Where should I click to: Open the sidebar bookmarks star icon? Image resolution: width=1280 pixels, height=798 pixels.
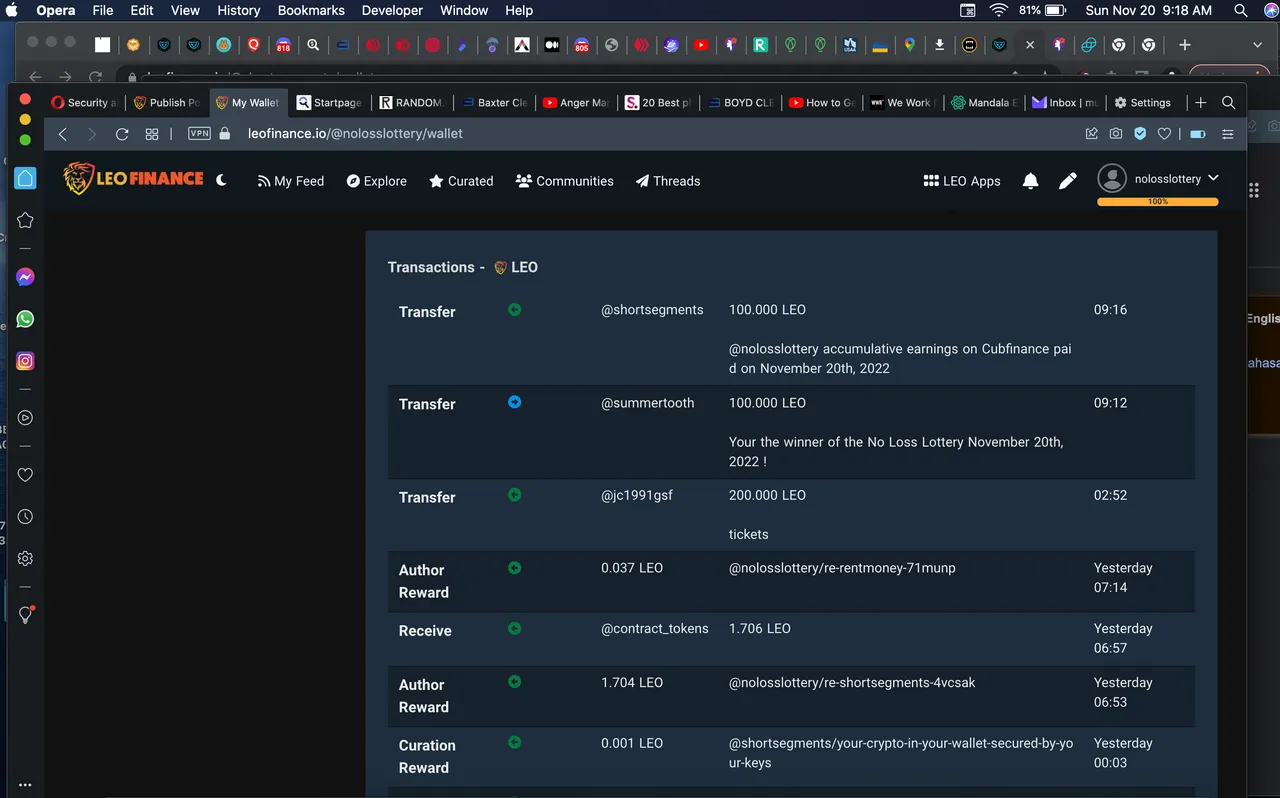point(26,220)
